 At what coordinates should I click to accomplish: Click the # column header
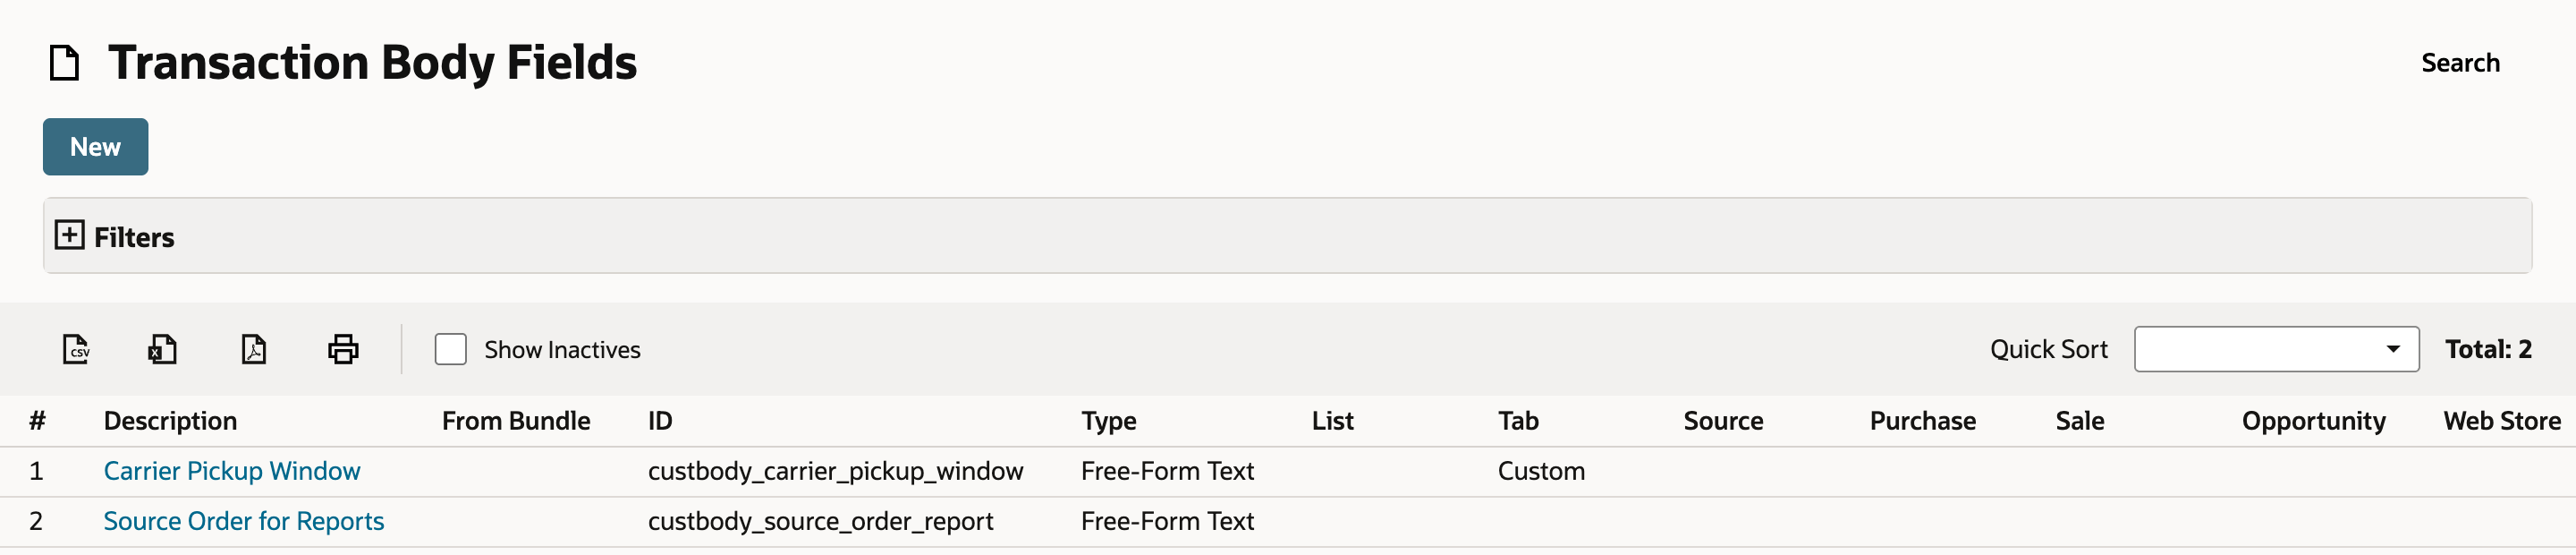pos(37,421)
